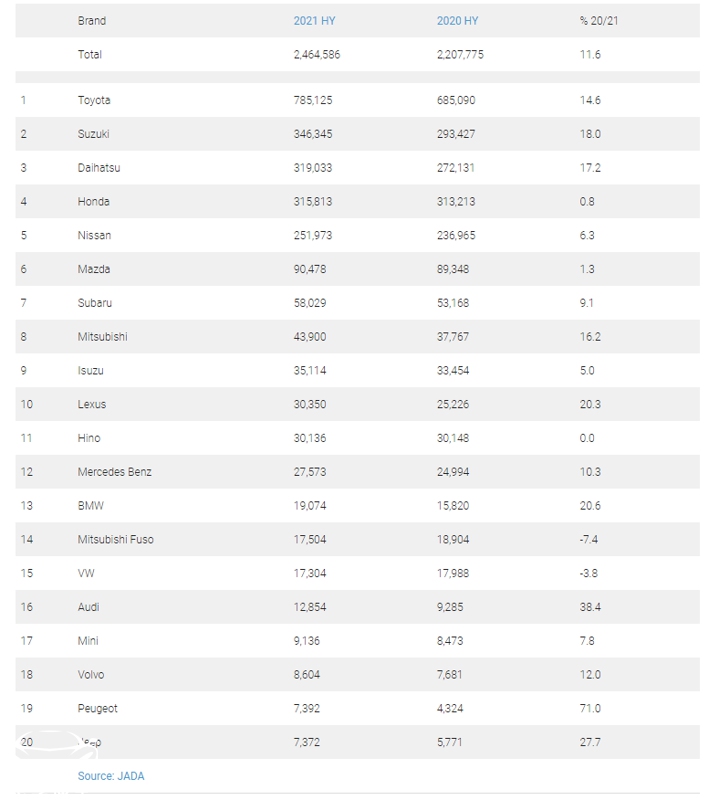Select the Total row value 2,464,586
The height and width of the screenshot is (800, 719).
pyautogui.click(x=317, y=54)
